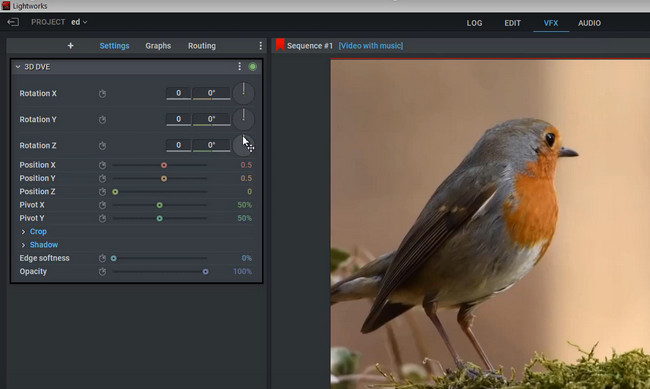Viewport: 650px width, 389px height.
Task: Enable keyframes for Pivot X
Action: tap(102, 205)
